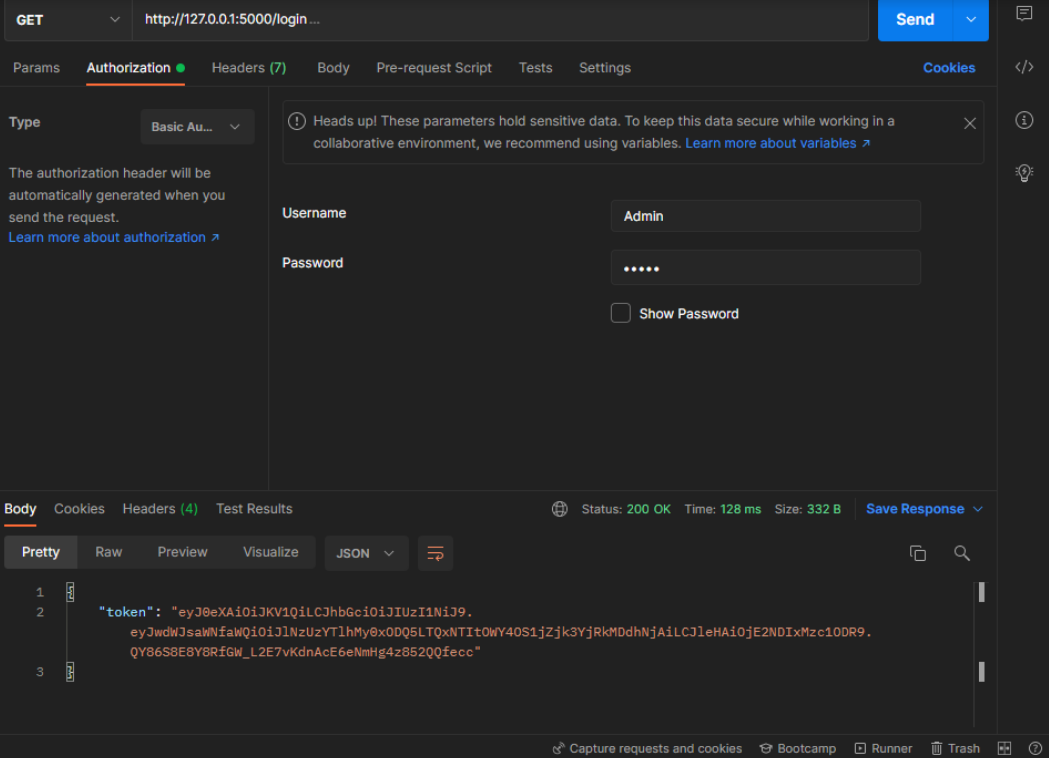Copy the response body icon
Screen dimensions: 1049x758
[x=918, y=552]
